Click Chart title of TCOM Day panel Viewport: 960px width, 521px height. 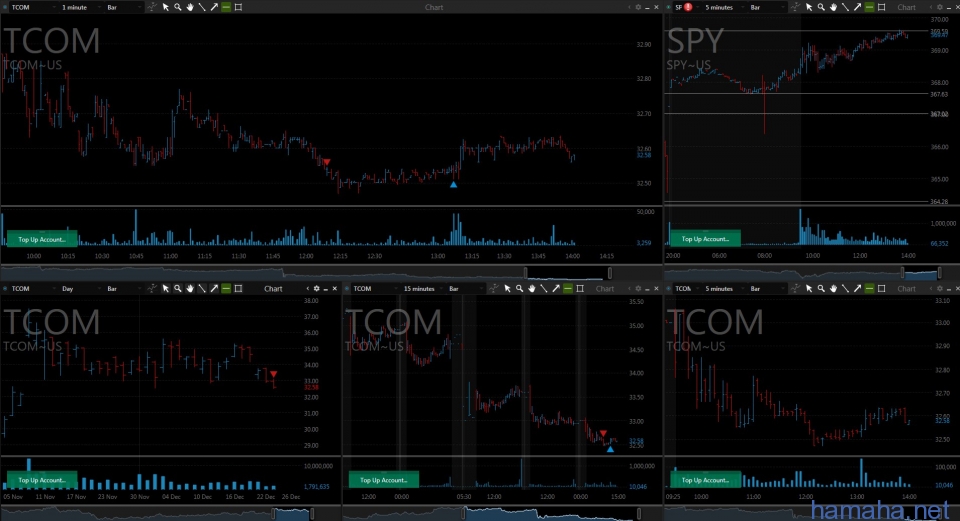(273, 288)
